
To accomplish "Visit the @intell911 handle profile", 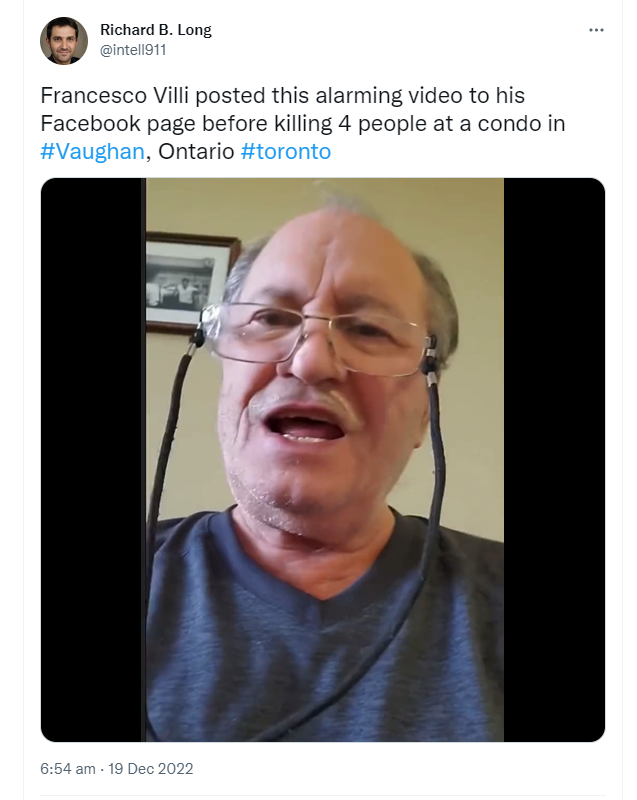I will (x=133, y=50).
